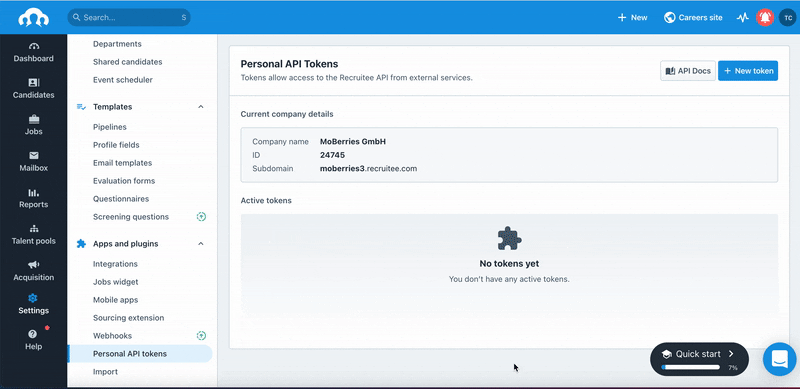800x389 pixels.
Task: Click the Personal API Tokens heading
Action: (289, 64)
